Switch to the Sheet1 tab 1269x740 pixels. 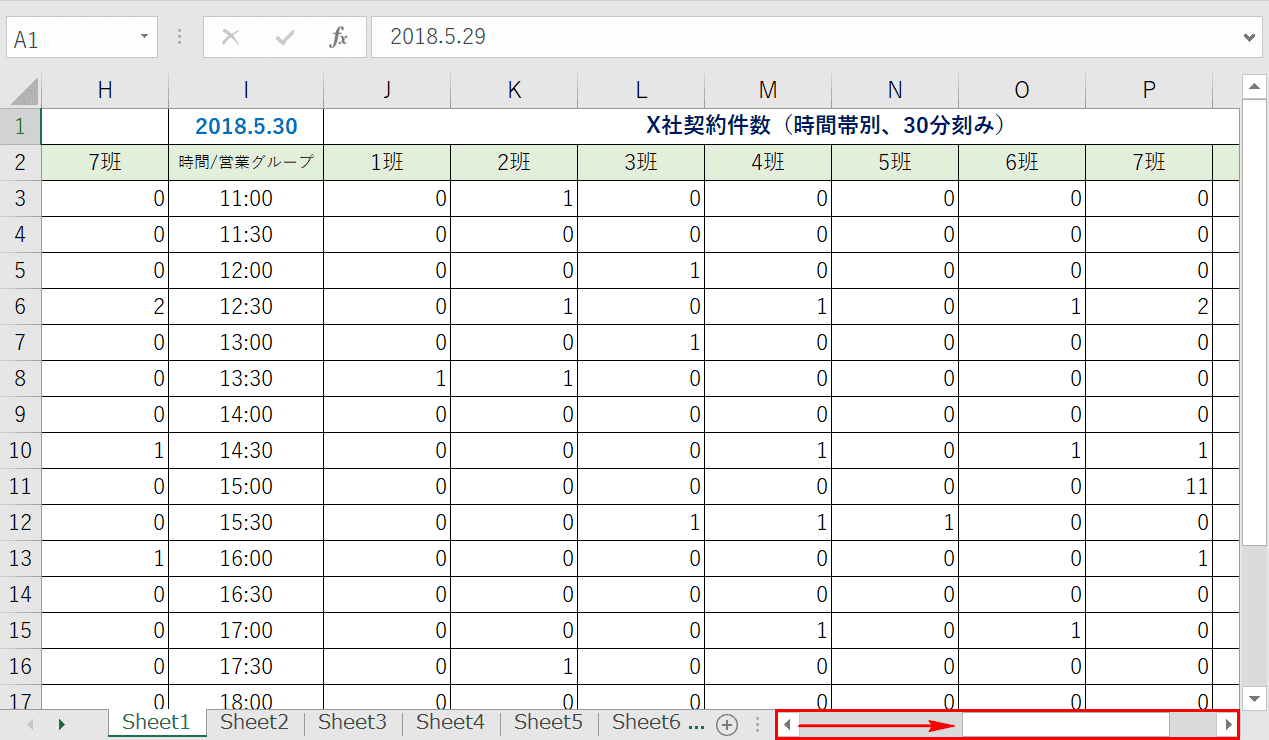point(156,722)
